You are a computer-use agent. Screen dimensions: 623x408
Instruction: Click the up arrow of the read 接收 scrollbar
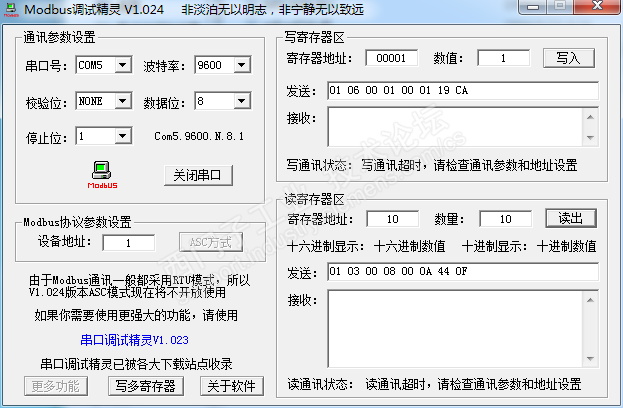[x=590, y=300]
